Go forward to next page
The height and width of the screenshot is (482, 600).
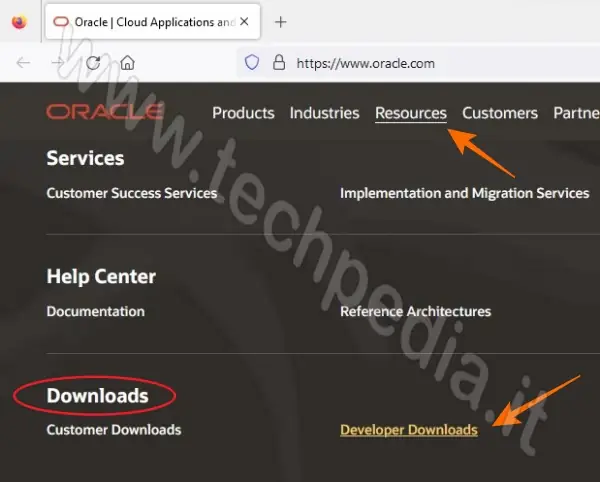[58, 63]
